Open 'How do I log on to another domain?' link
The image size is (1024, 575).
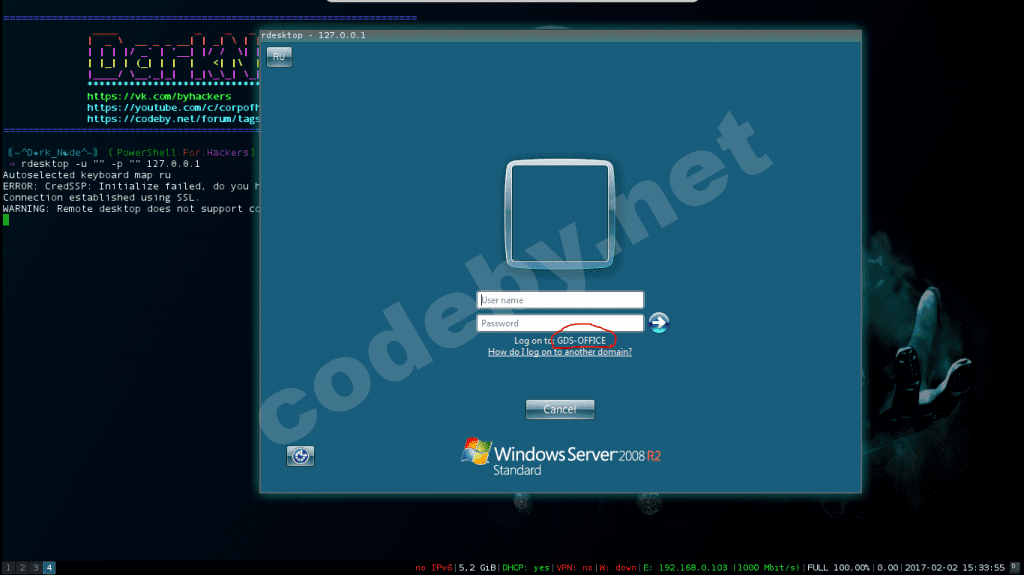tap(560, 352)
